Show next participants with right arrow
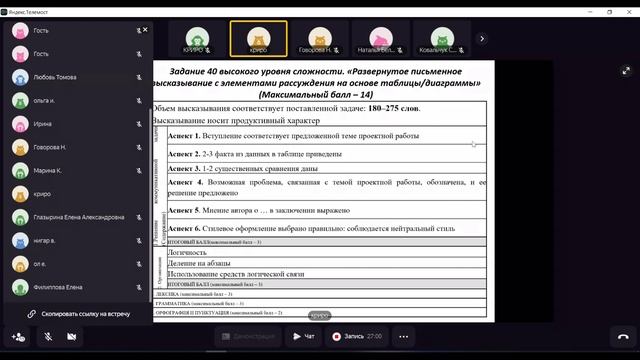Image resolution: width=640 pixels, height=360 pixels. click(x=482, y=39)
